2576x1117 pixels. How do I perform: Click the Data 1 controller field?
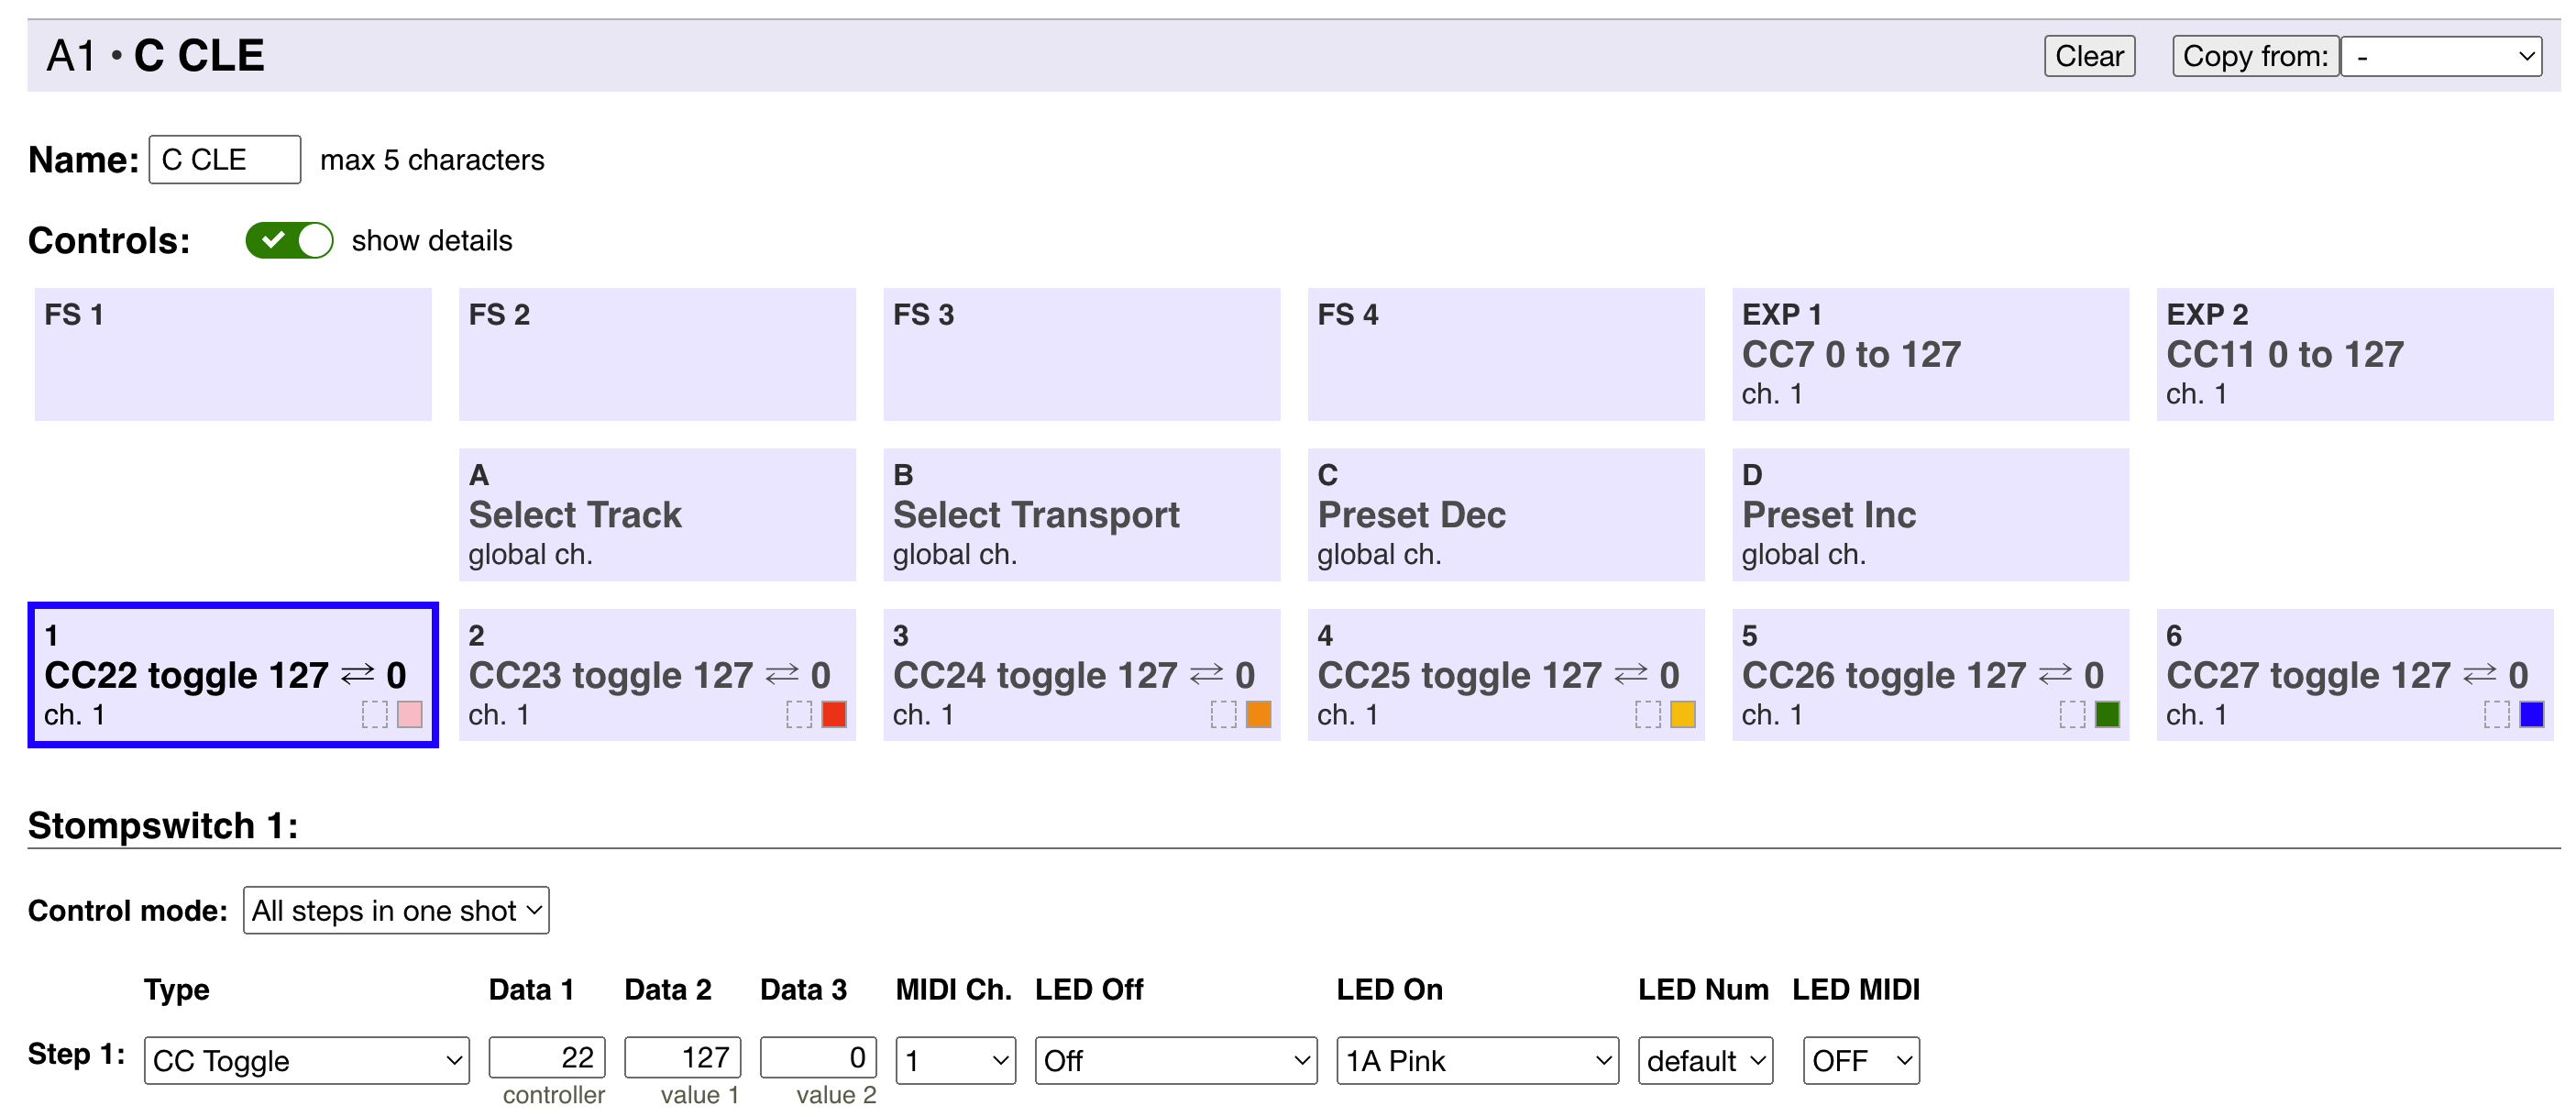point(547,1057)
